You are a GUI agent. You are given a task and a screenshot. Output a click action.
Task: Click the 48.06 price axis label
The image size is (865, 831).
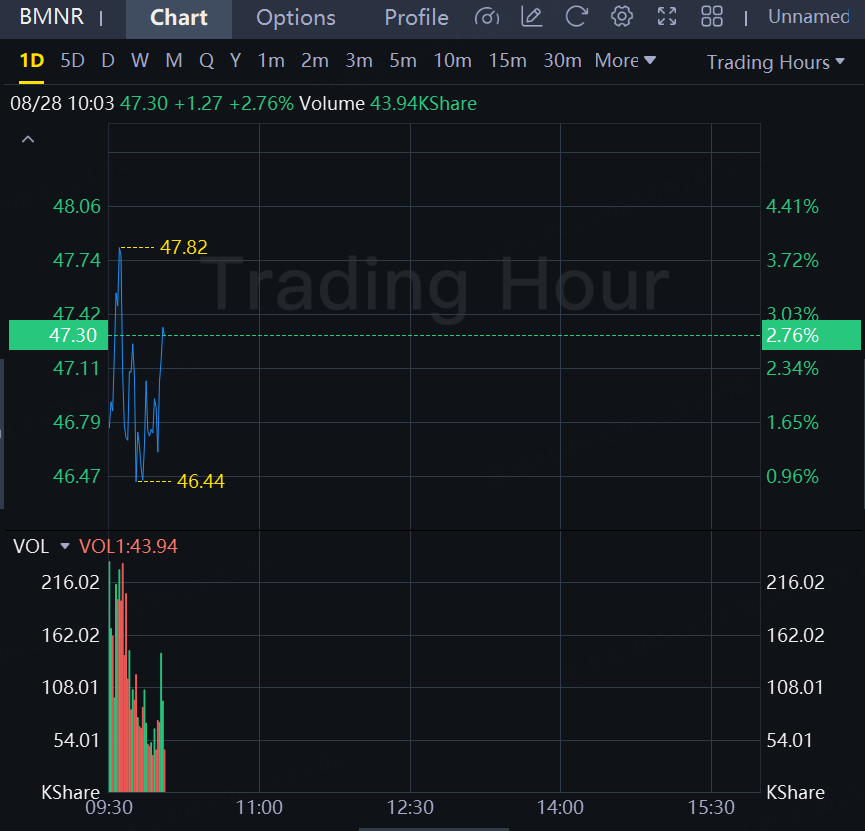point(77,206)
